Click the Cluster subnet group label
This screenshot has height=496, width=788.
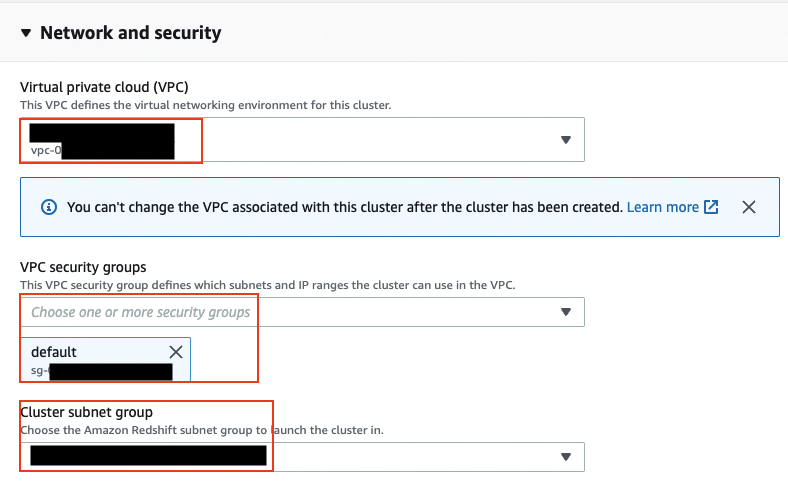(x=85, y=412)
